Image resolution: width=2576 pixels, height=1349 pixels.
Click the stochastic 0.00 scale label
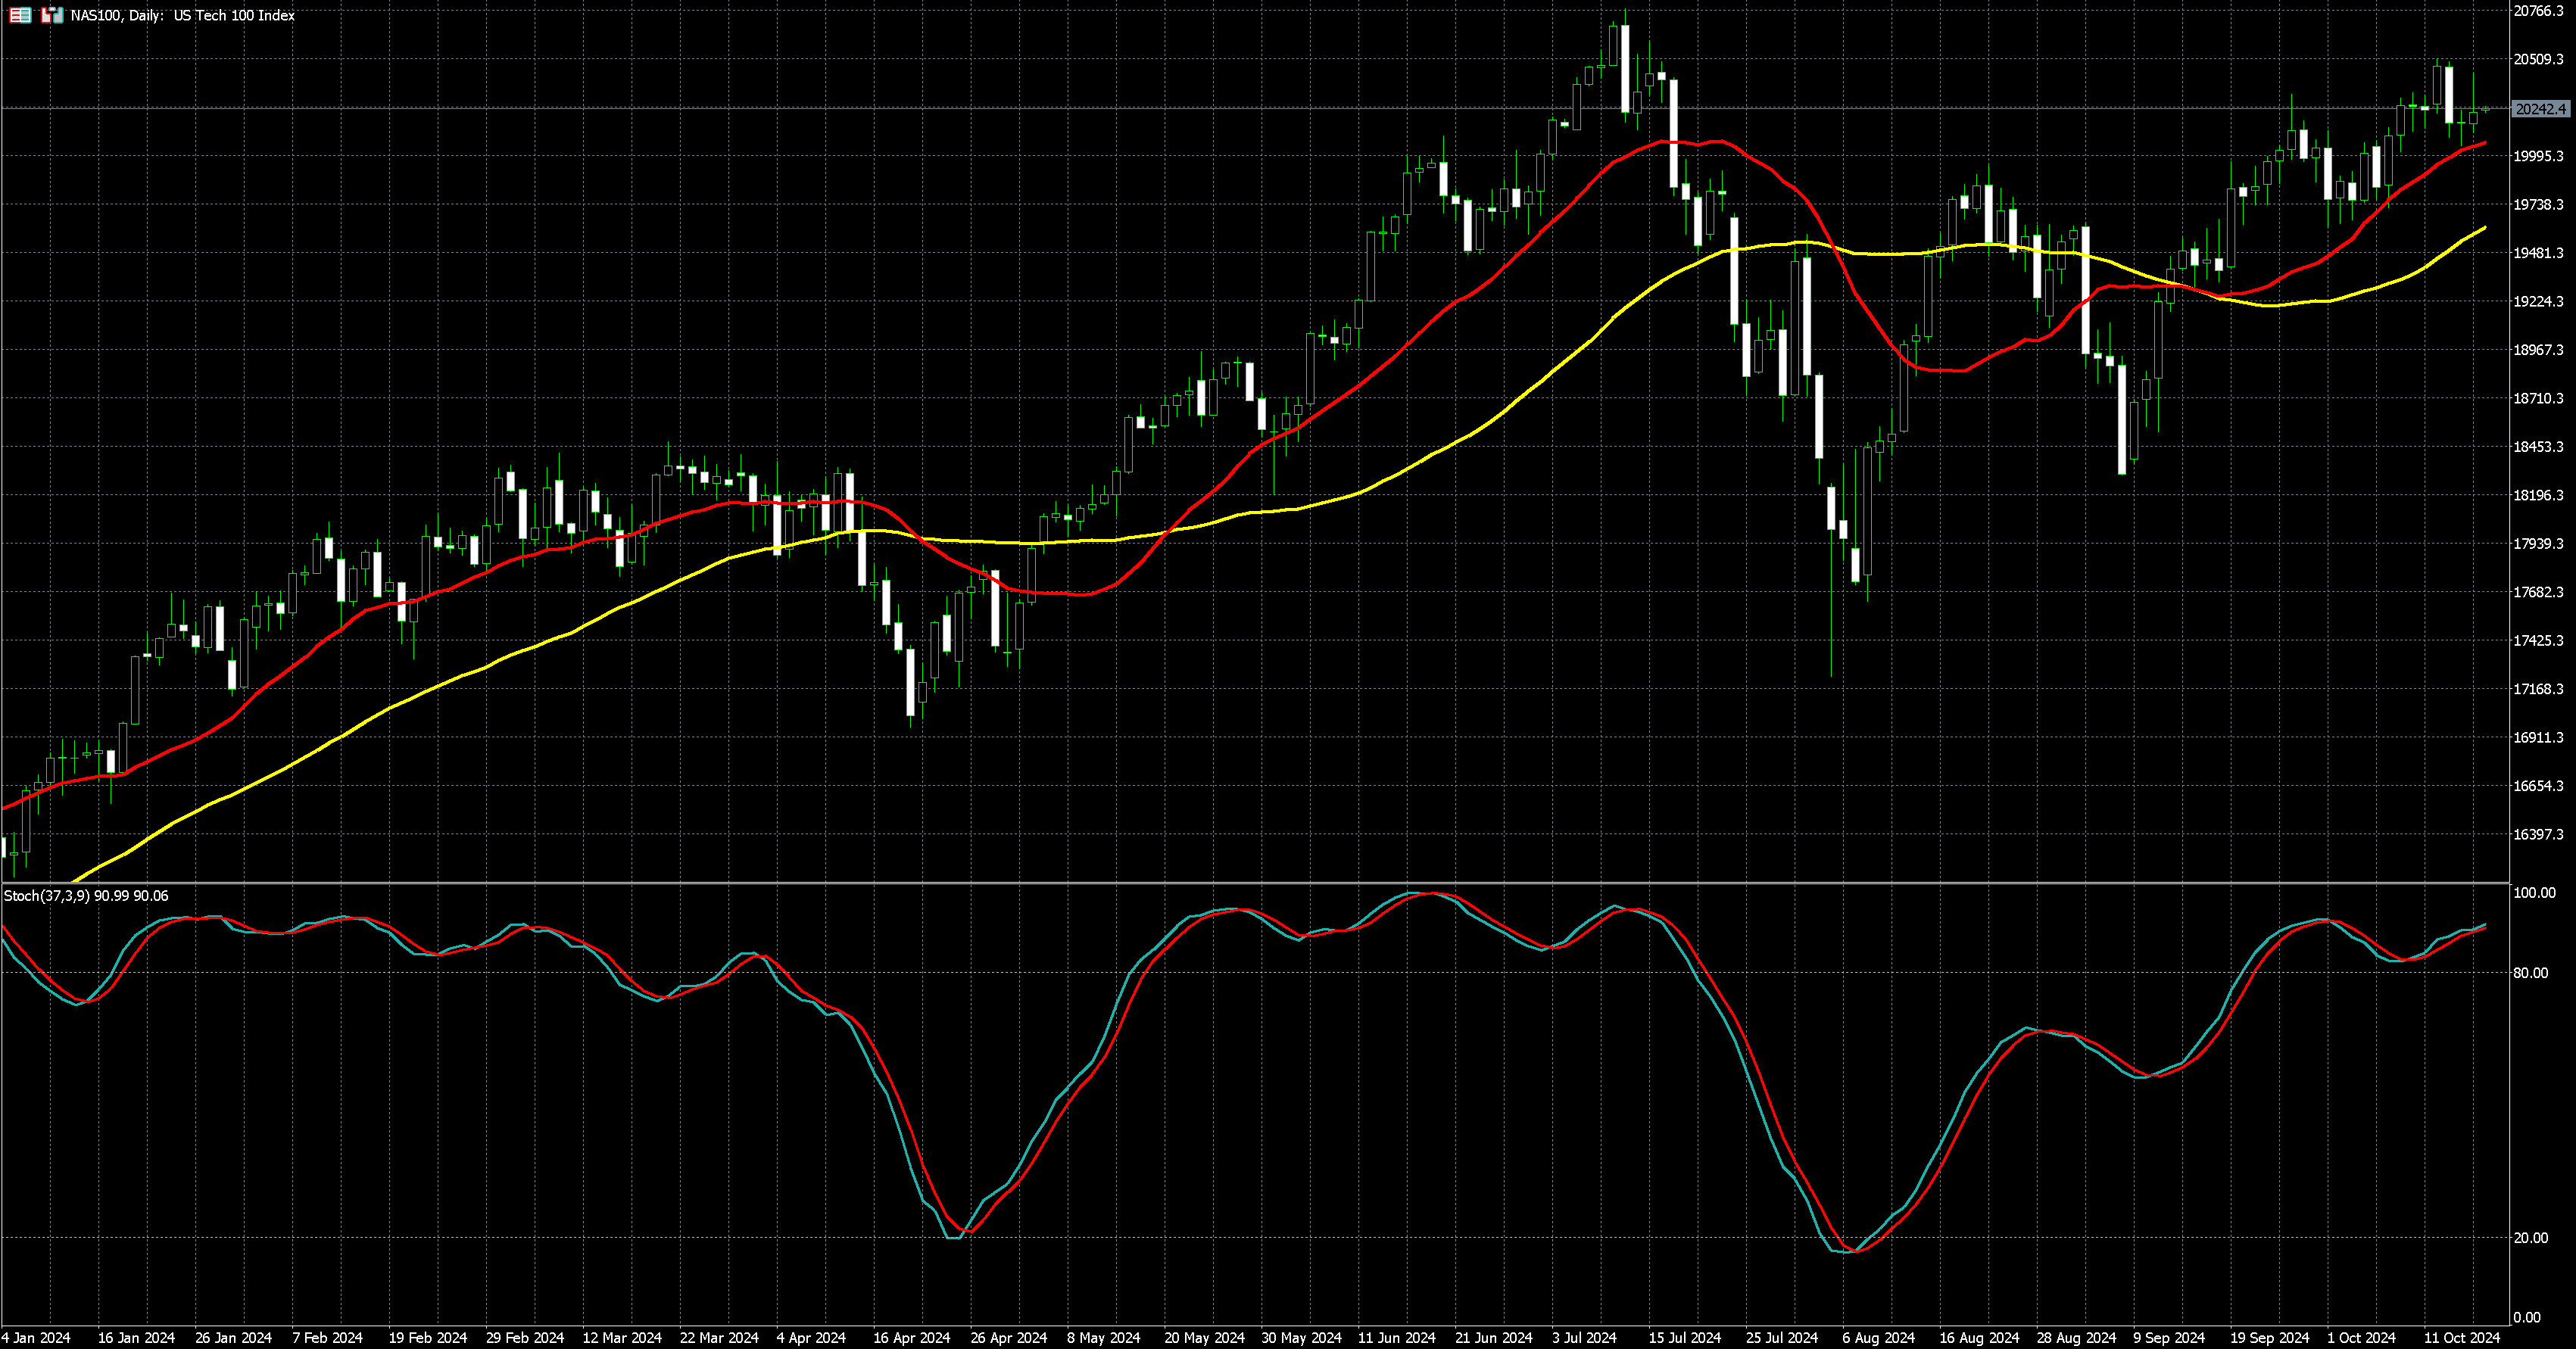tap(2526, 1317)
